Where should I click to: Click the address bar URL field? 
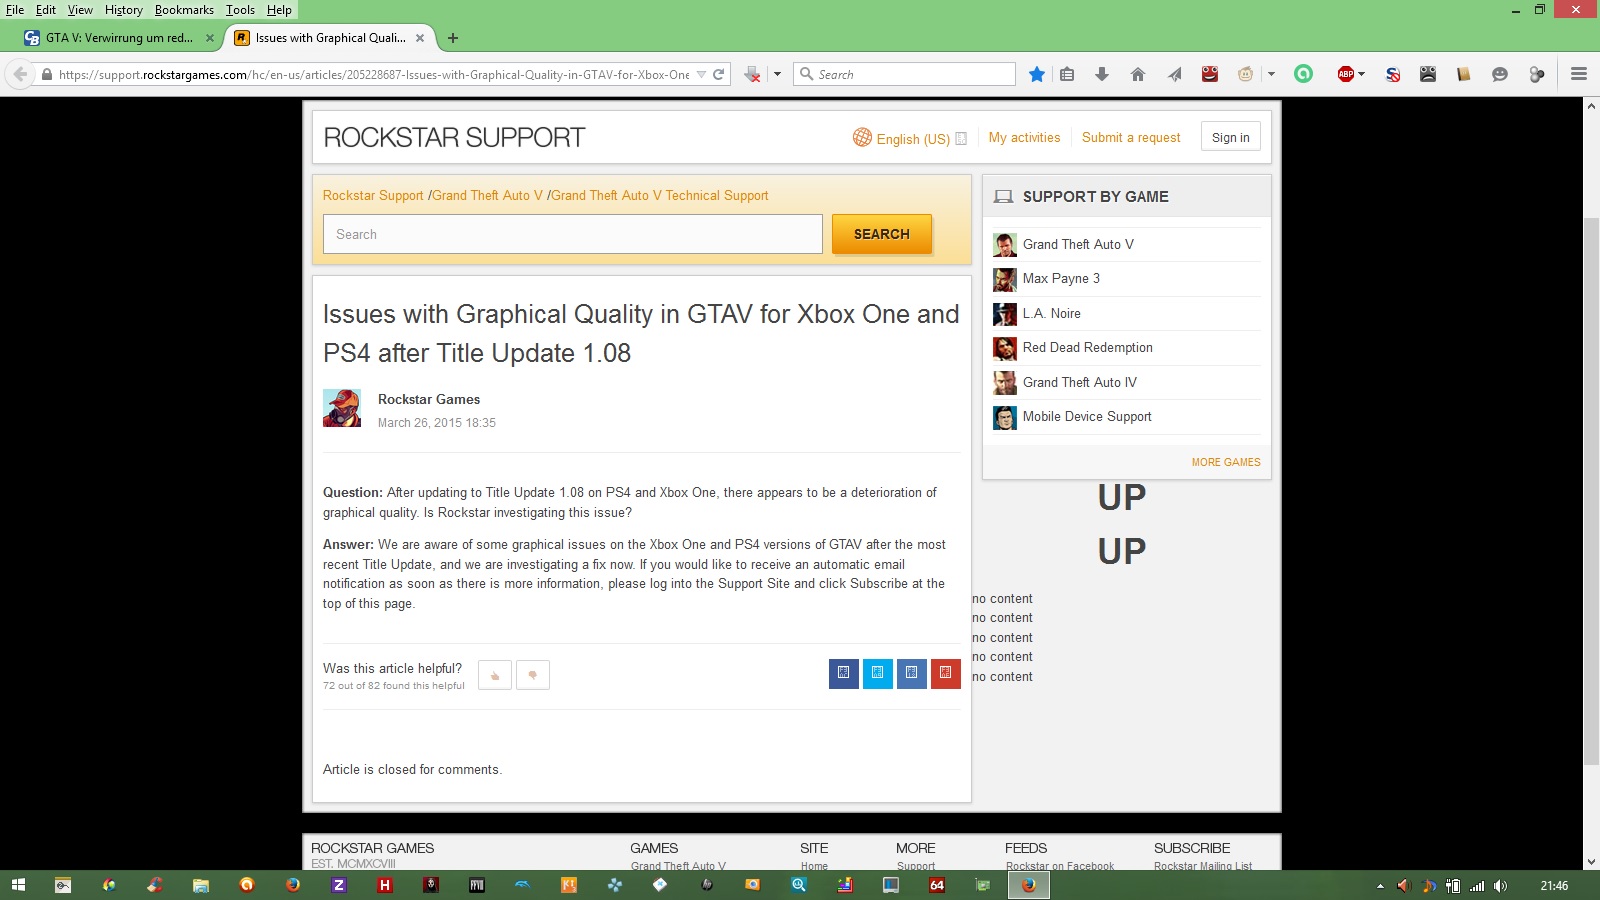pyautogui.click(x=374, y=74)
